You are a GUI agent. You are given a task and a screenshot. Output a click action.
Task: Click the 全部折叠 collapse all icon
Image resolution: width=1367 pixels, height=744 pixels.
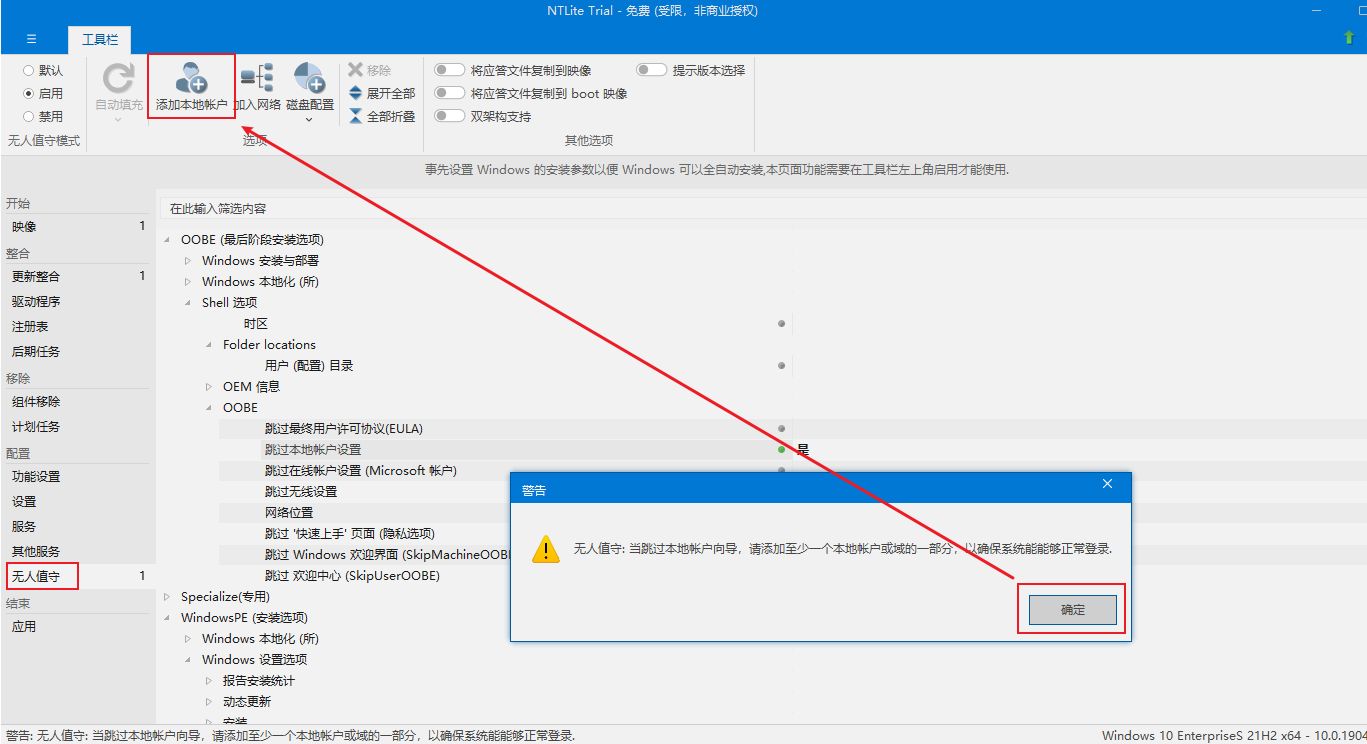tap(356, 116)
